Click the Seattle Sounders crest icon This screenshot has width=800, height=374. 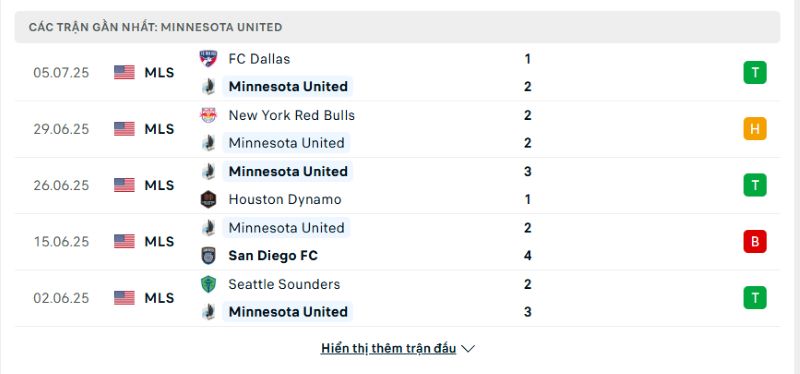pyautogui.click(x=208, y=284)
